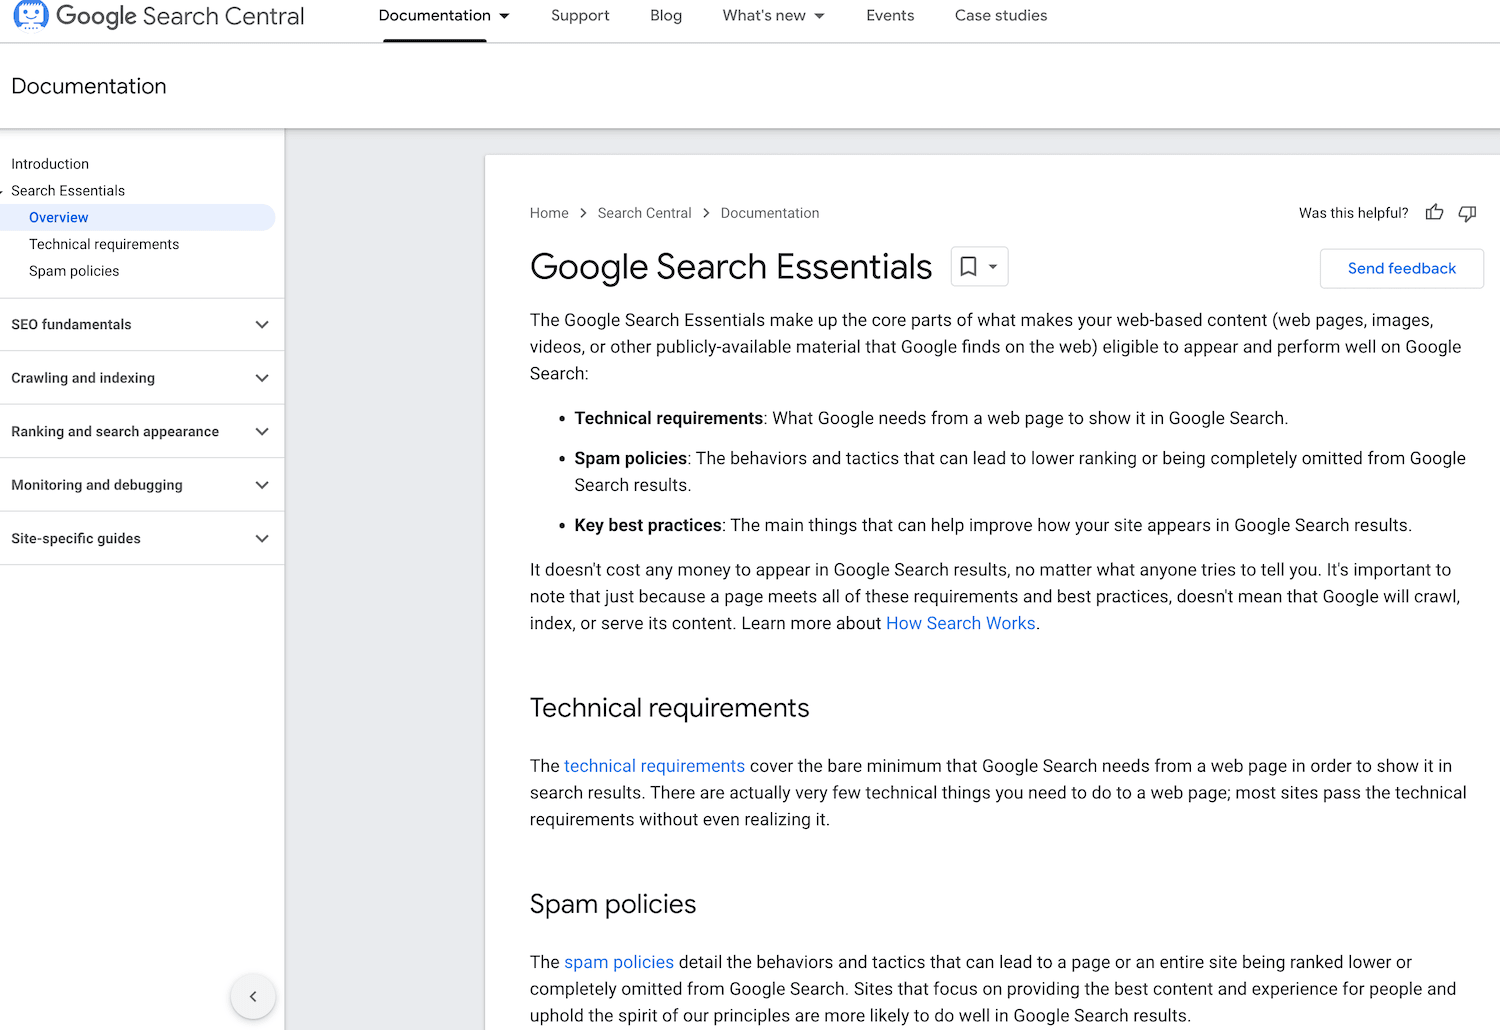Viewport: 1500px width, 1030px height.
Task: Click the Google Search Essentials page title
Action: [731, 267]
